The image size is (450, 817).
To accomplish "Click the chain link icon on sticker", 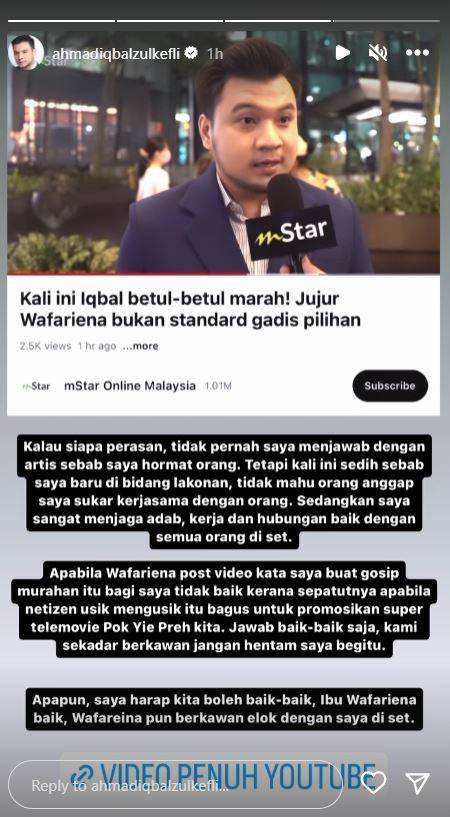I will tap(82, 775).
